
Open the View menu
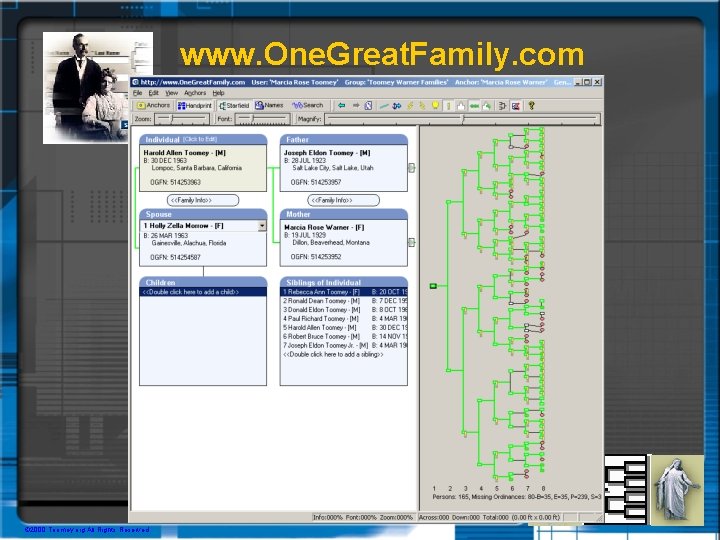click(171, 93)
